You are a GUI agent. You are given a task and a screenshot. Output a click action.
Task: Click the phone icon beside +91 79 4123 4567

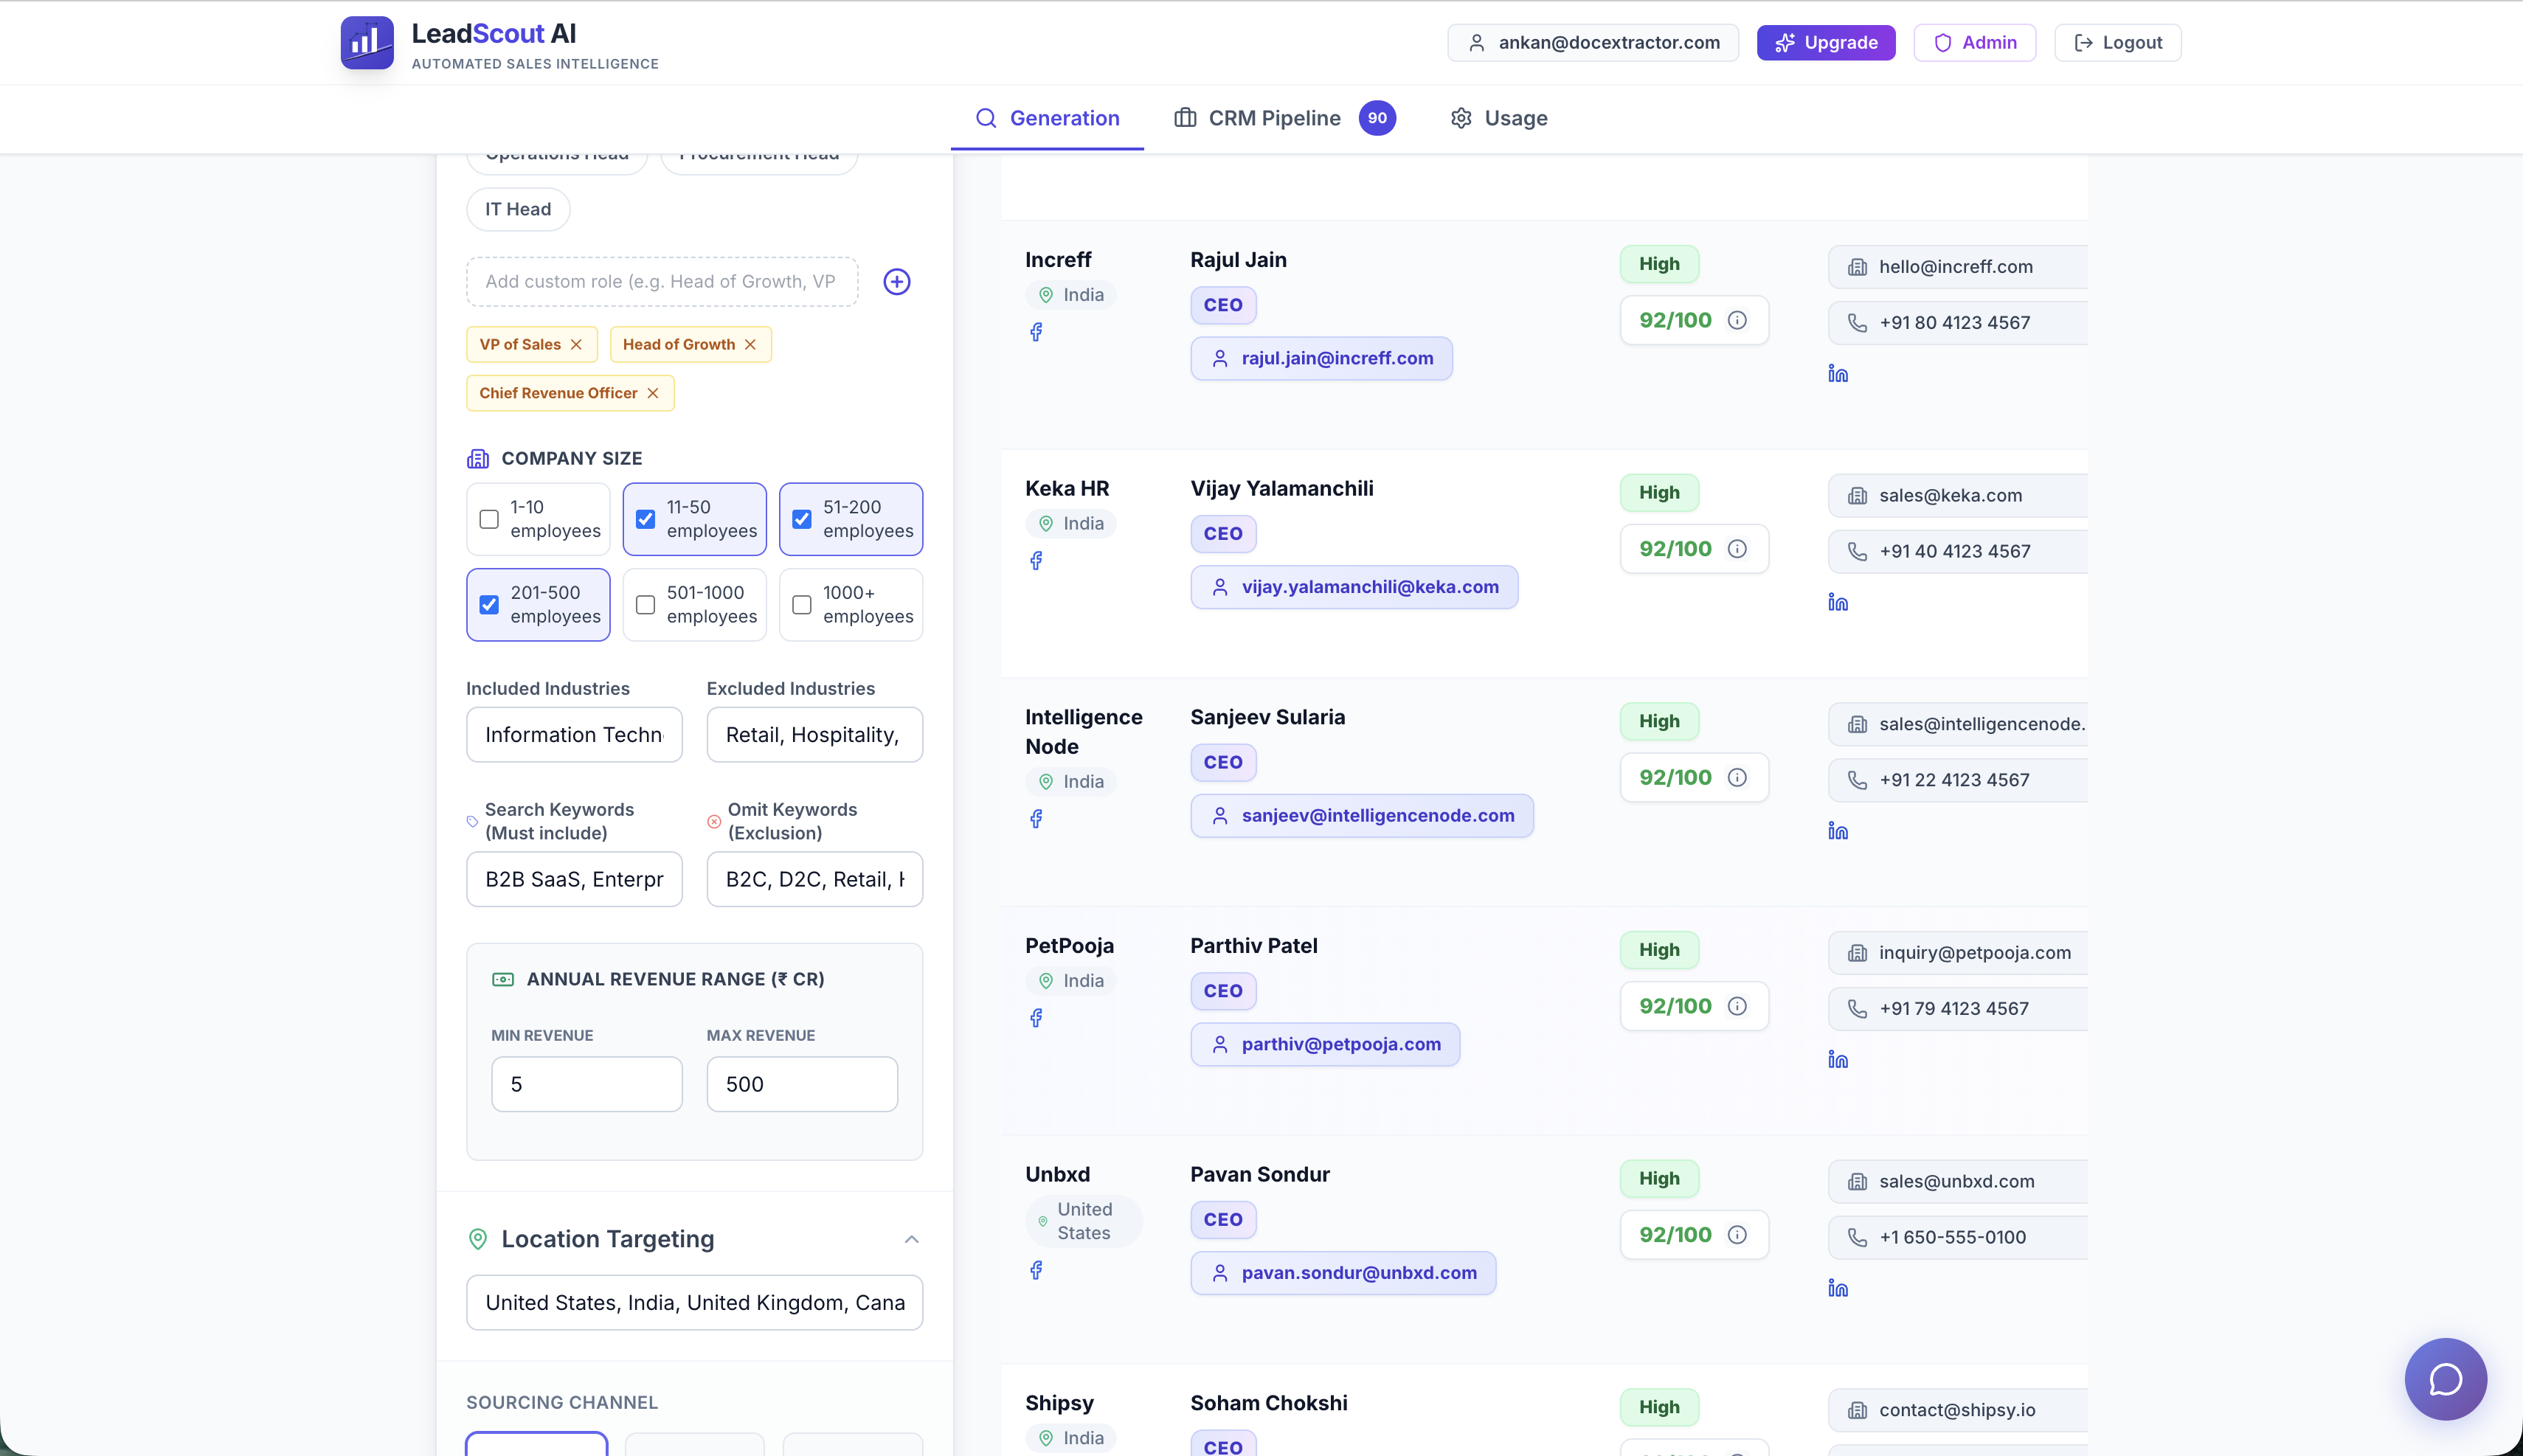point(1857,1008)
